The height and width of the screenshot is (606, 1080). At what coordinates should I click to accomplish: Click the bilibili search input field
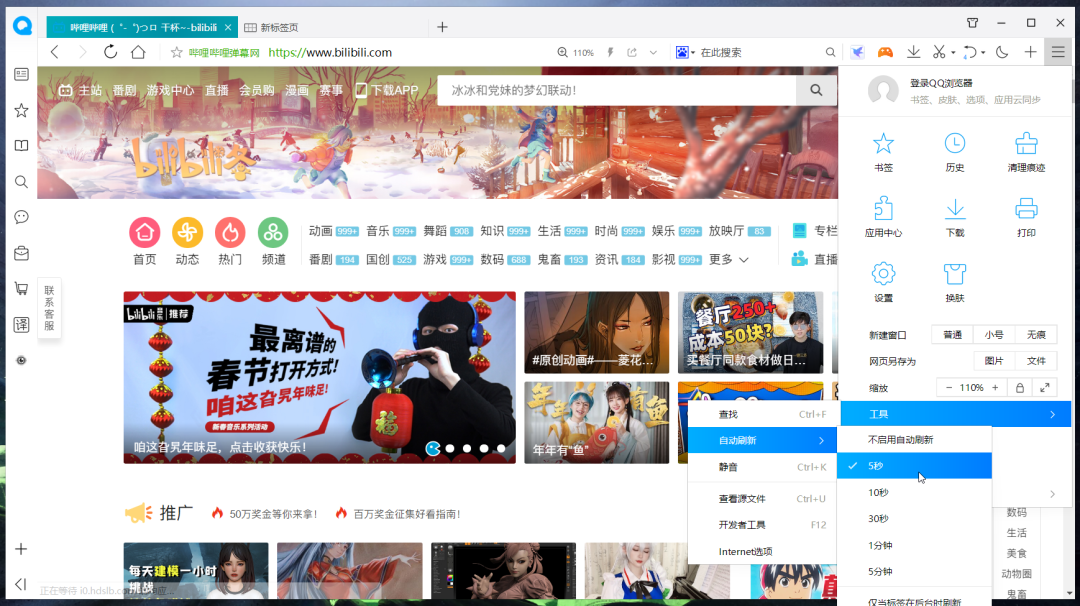click(x=616, y=90)
